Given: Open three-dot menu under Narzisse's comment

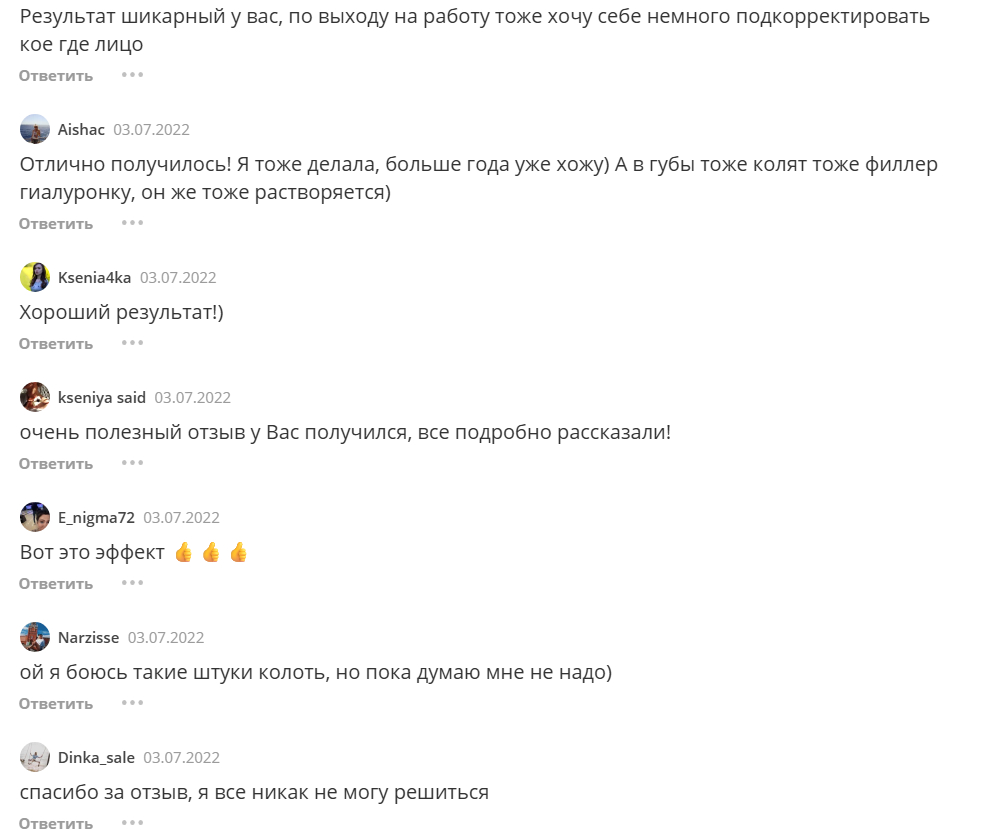Looking at the screenshot, I should 133,703.
